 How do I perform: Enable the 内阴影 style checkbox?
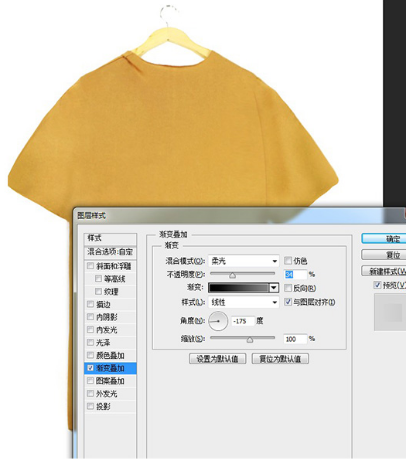point(90,317)
